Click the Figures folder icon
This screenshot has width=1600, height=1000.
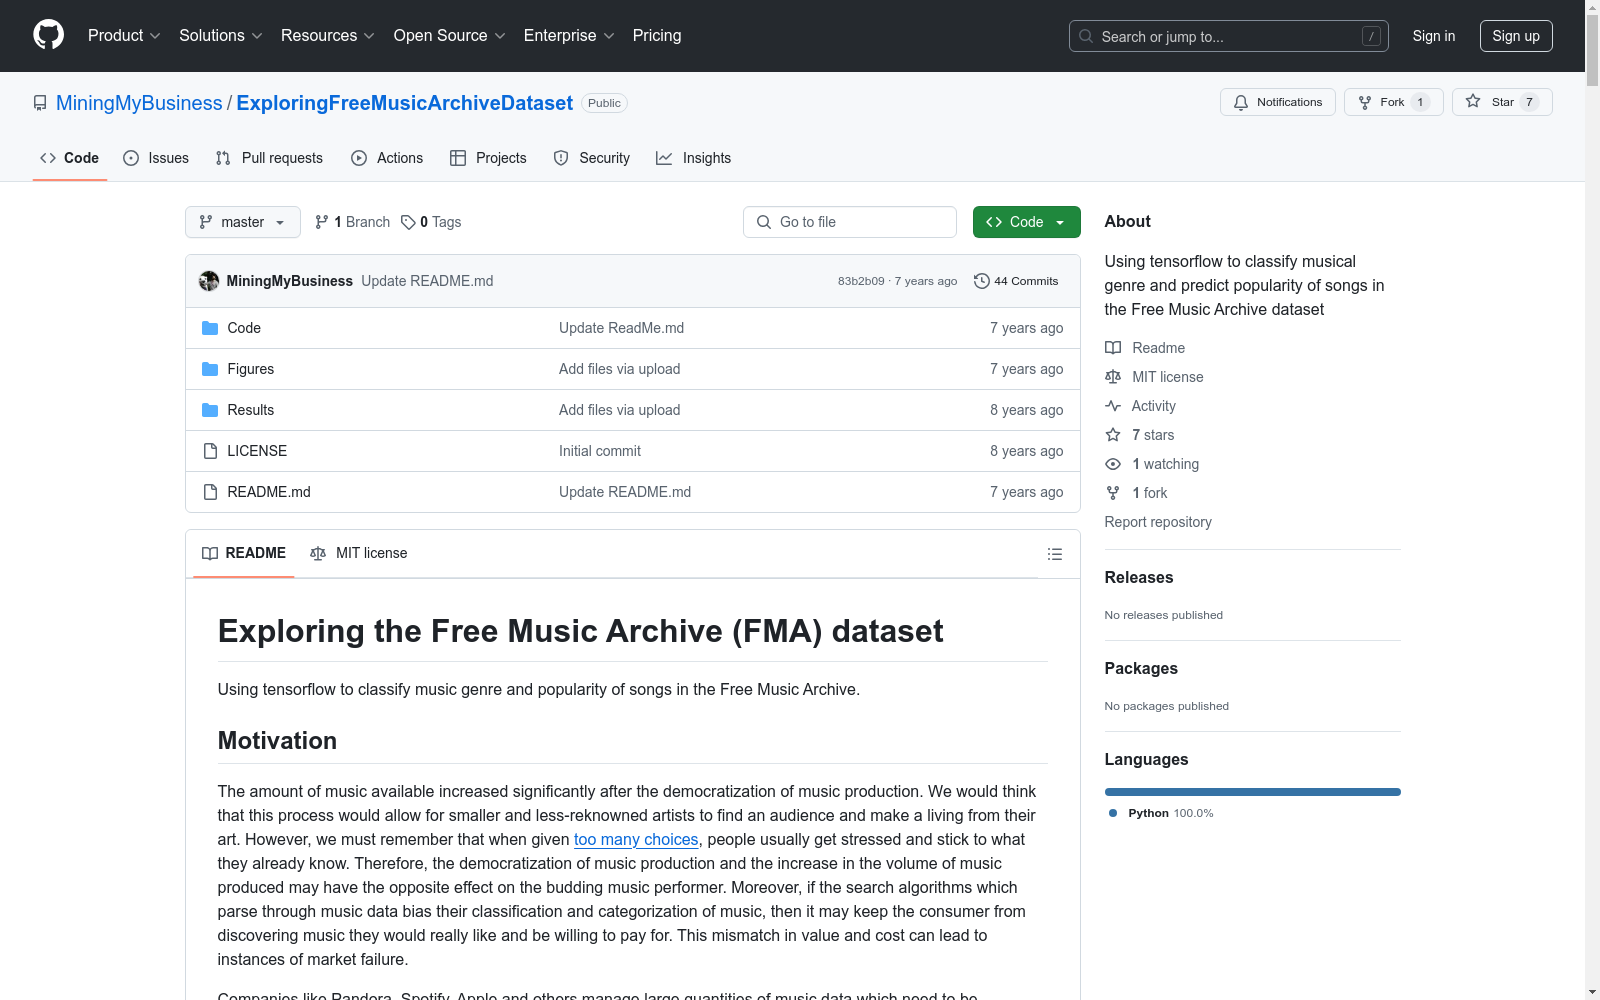point(210,369)
